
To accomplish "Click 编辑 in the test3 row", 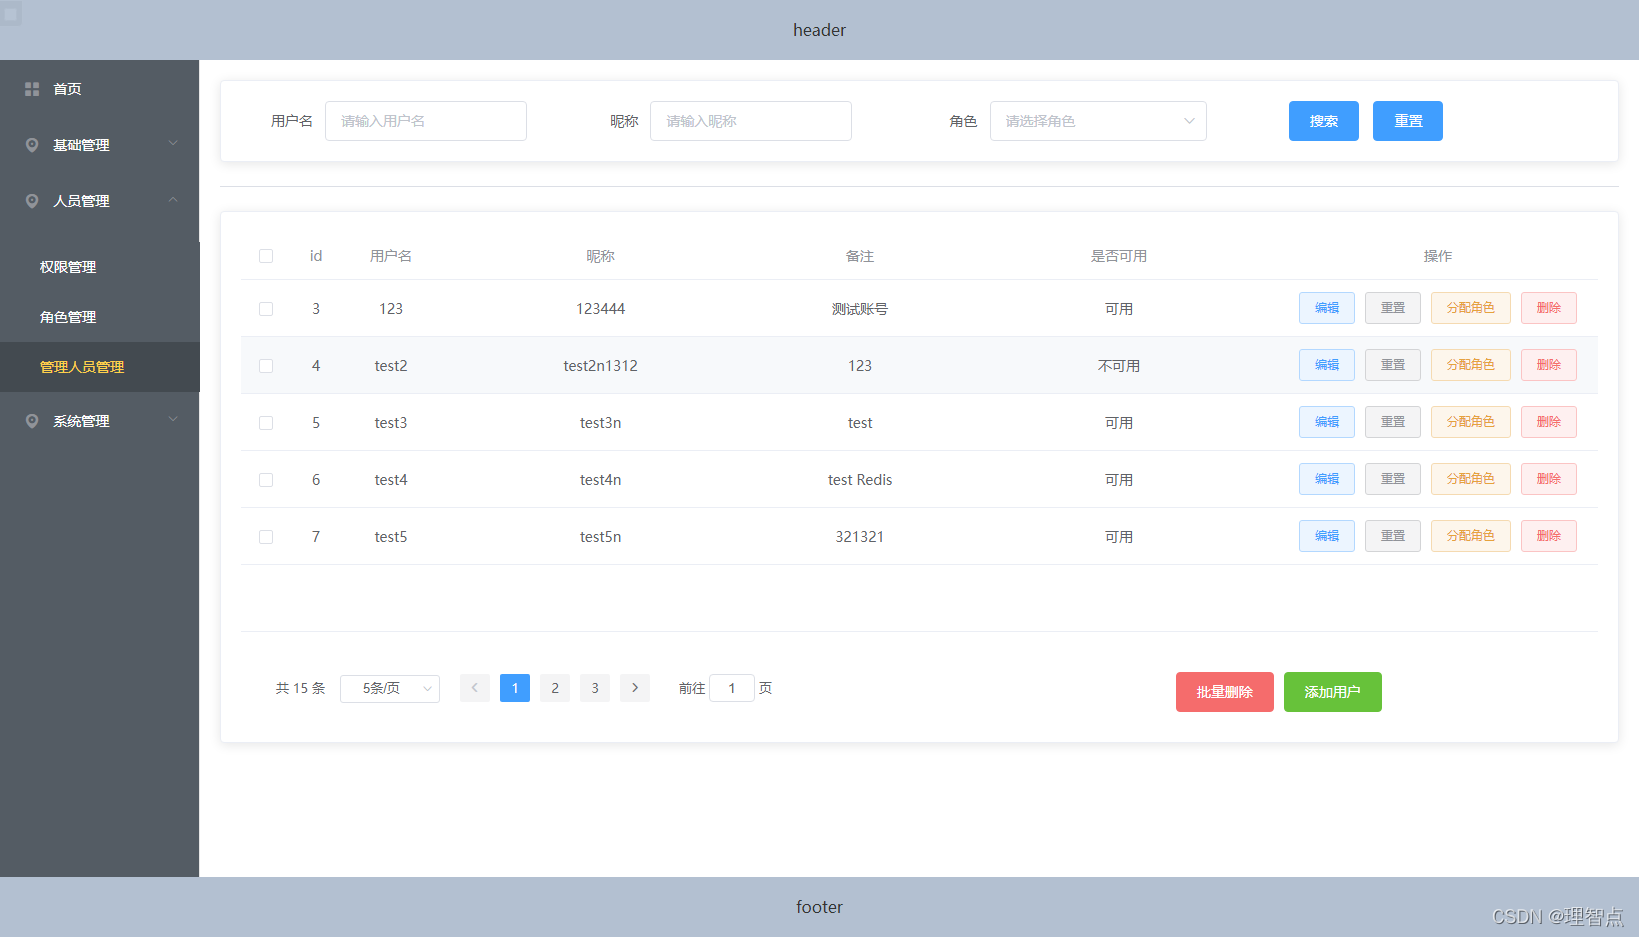I will coord(1327,422).
